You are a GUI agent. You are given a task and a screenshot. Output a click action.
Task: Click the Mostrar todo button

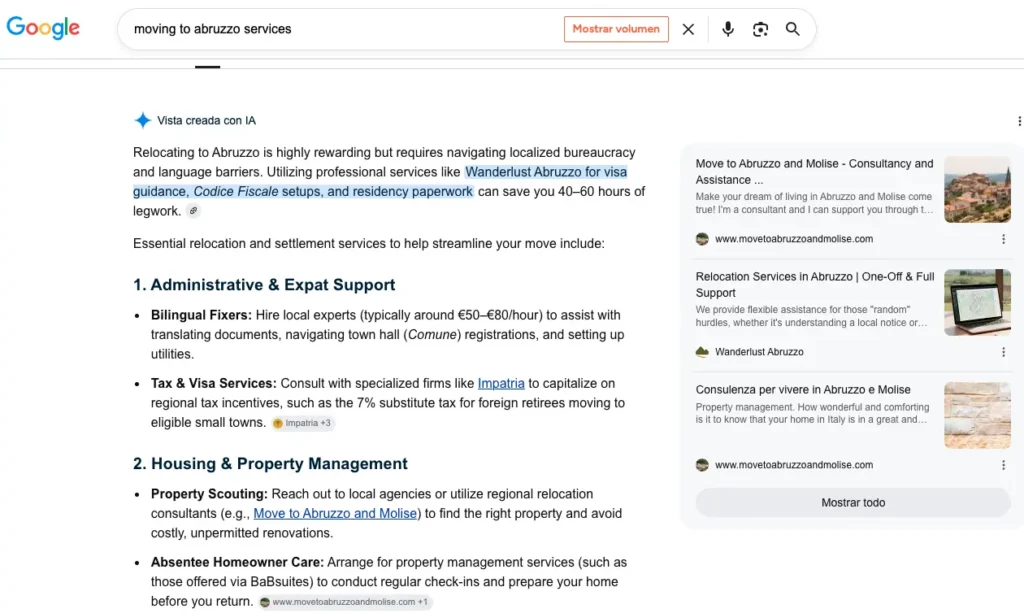[853, 503]
